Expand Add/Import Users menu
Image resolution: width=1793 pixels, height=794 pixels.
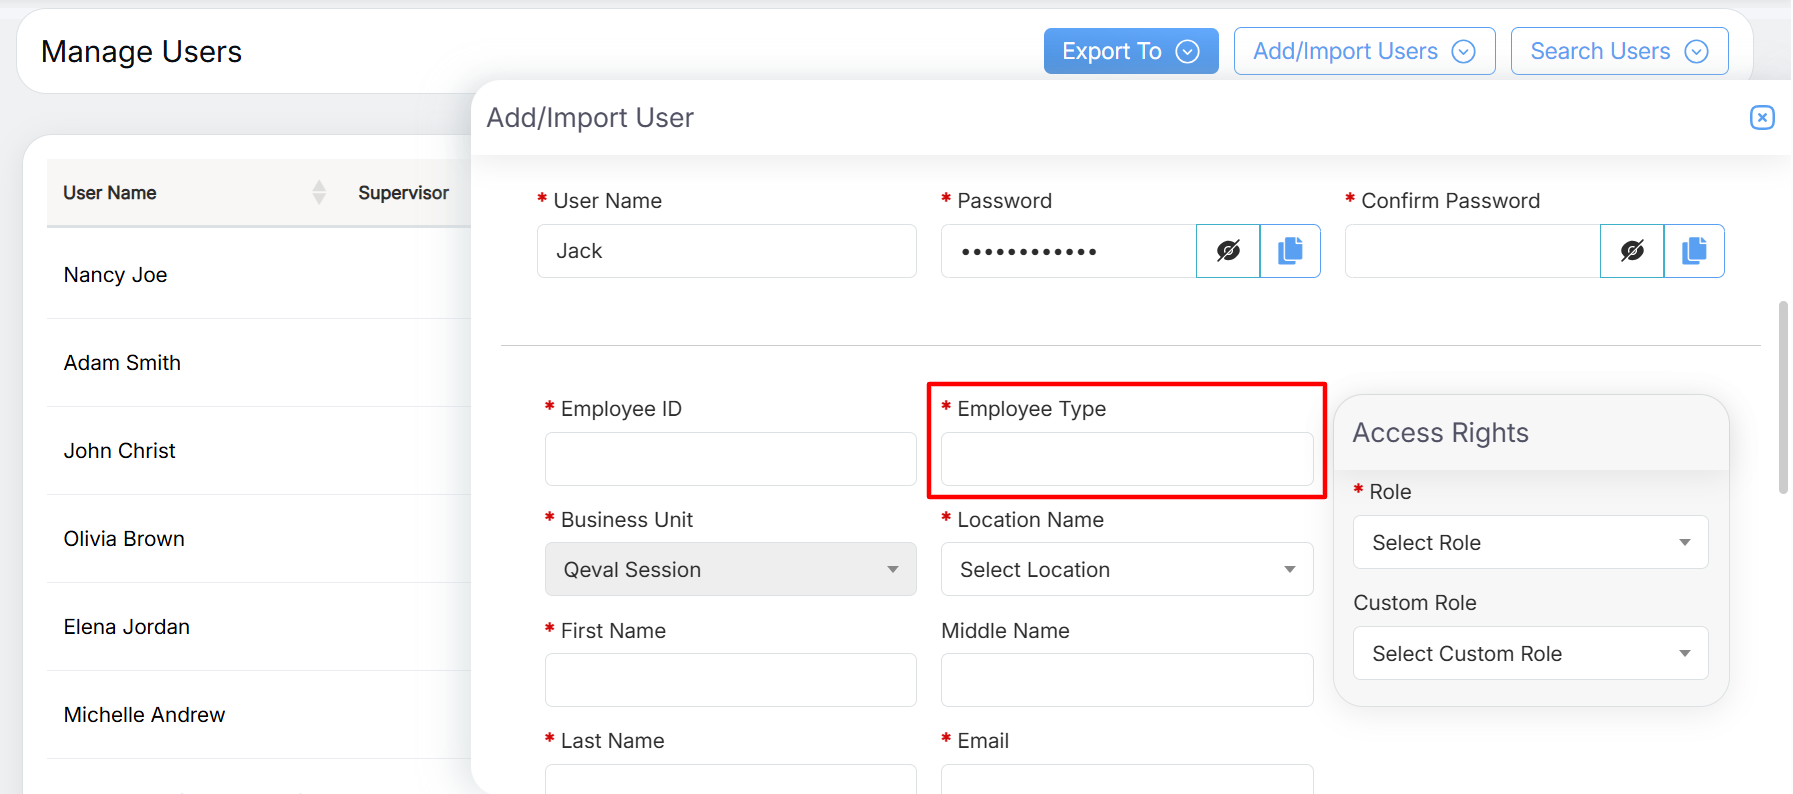(1364, 51)
